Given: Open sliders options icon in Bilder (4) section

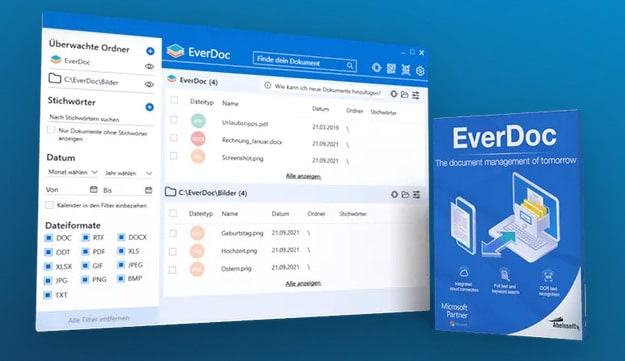Looking at the screenshot, I should [416, 194].
